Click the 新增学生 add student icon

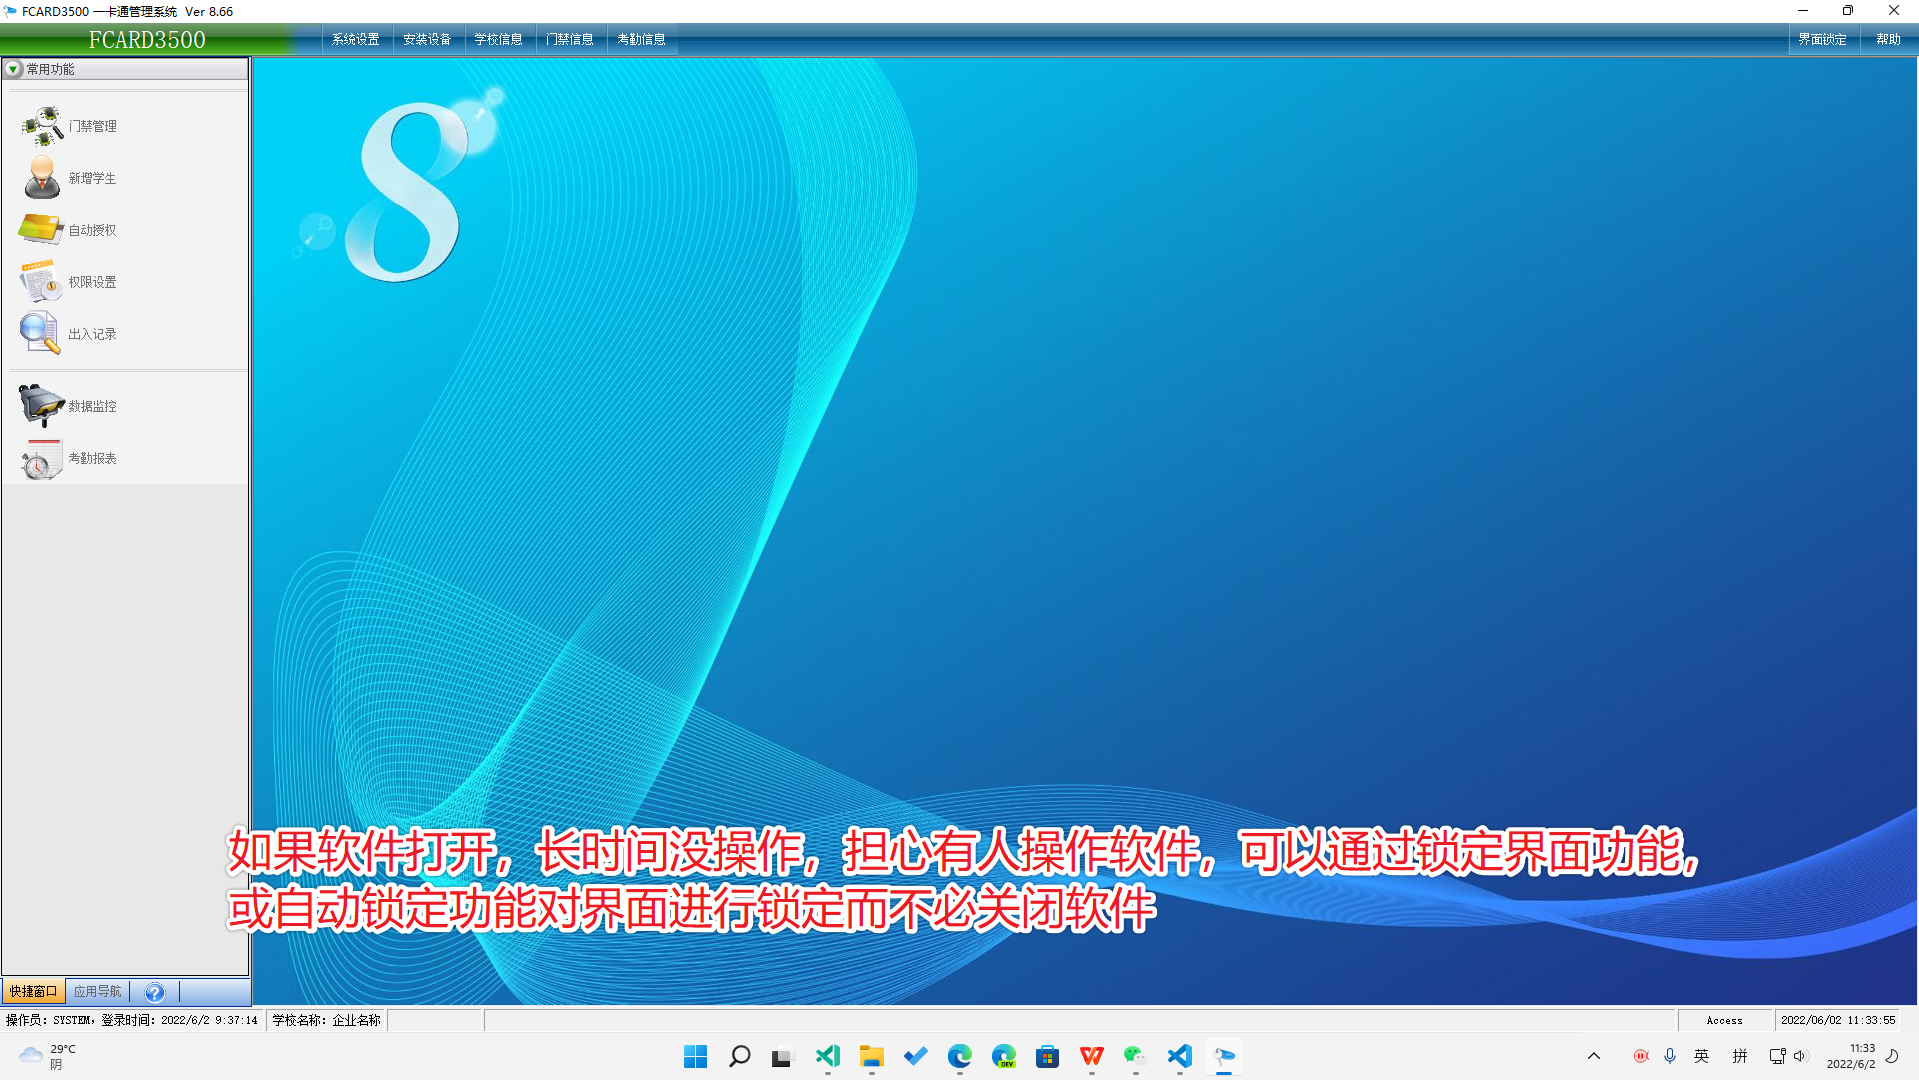42,178
